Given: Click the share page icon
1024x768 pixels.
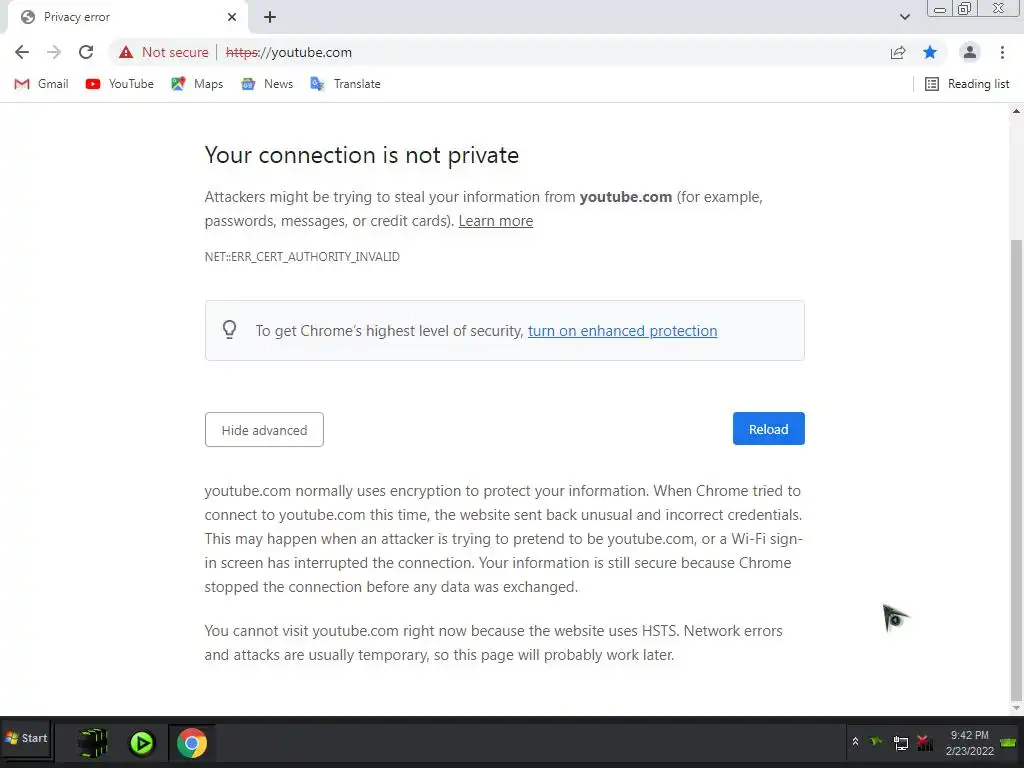Looking at the screenshot, I should click(898, 52).
